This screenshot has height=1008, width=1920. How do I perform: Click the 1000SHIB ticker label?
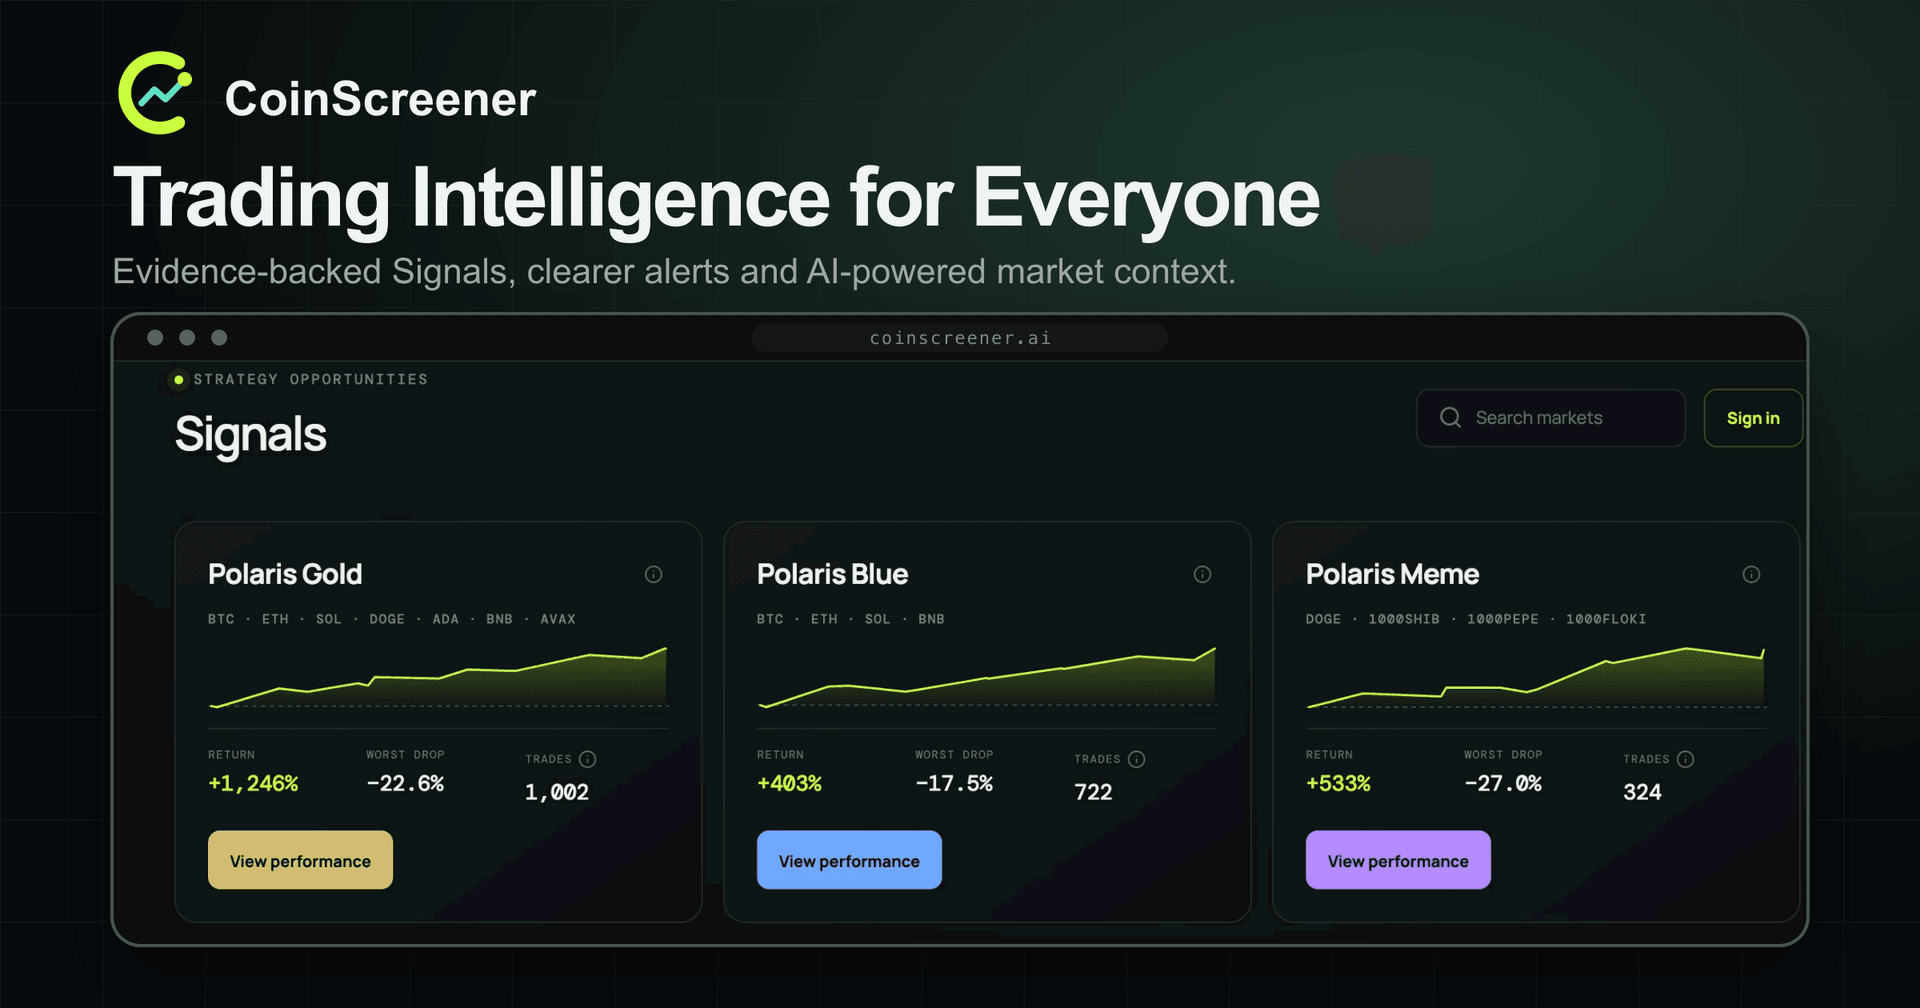tap(1404, 619)
